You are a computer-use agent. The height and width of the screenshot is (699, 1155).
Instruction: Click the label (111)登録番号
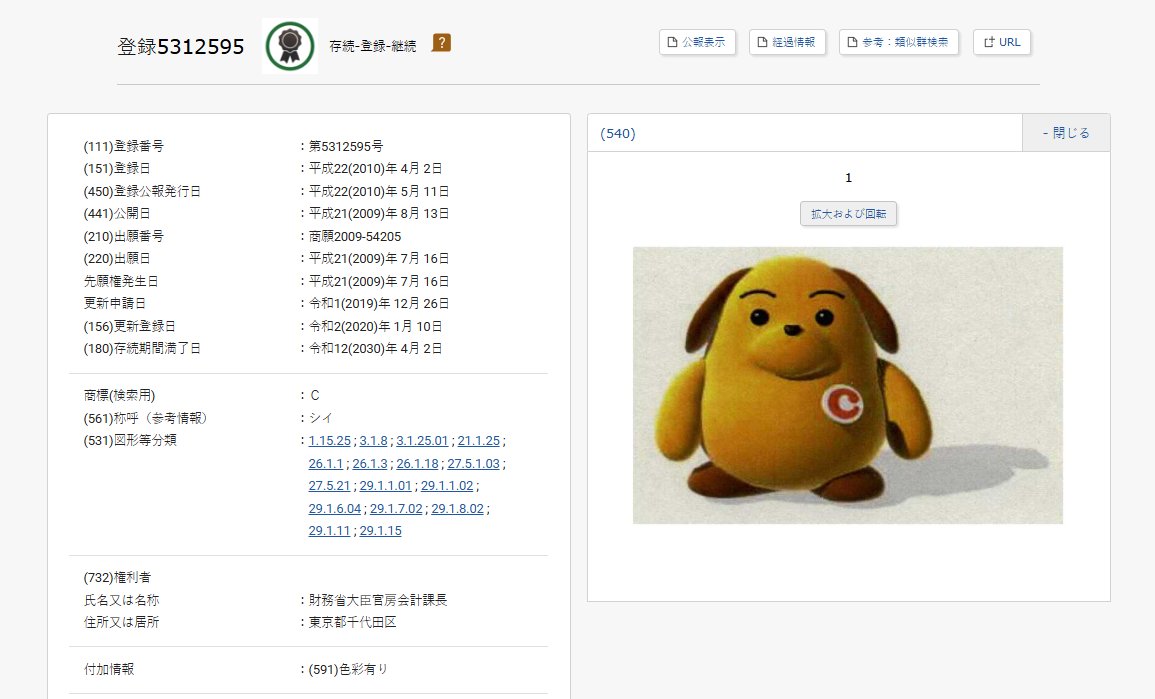(x=124, y=146)
